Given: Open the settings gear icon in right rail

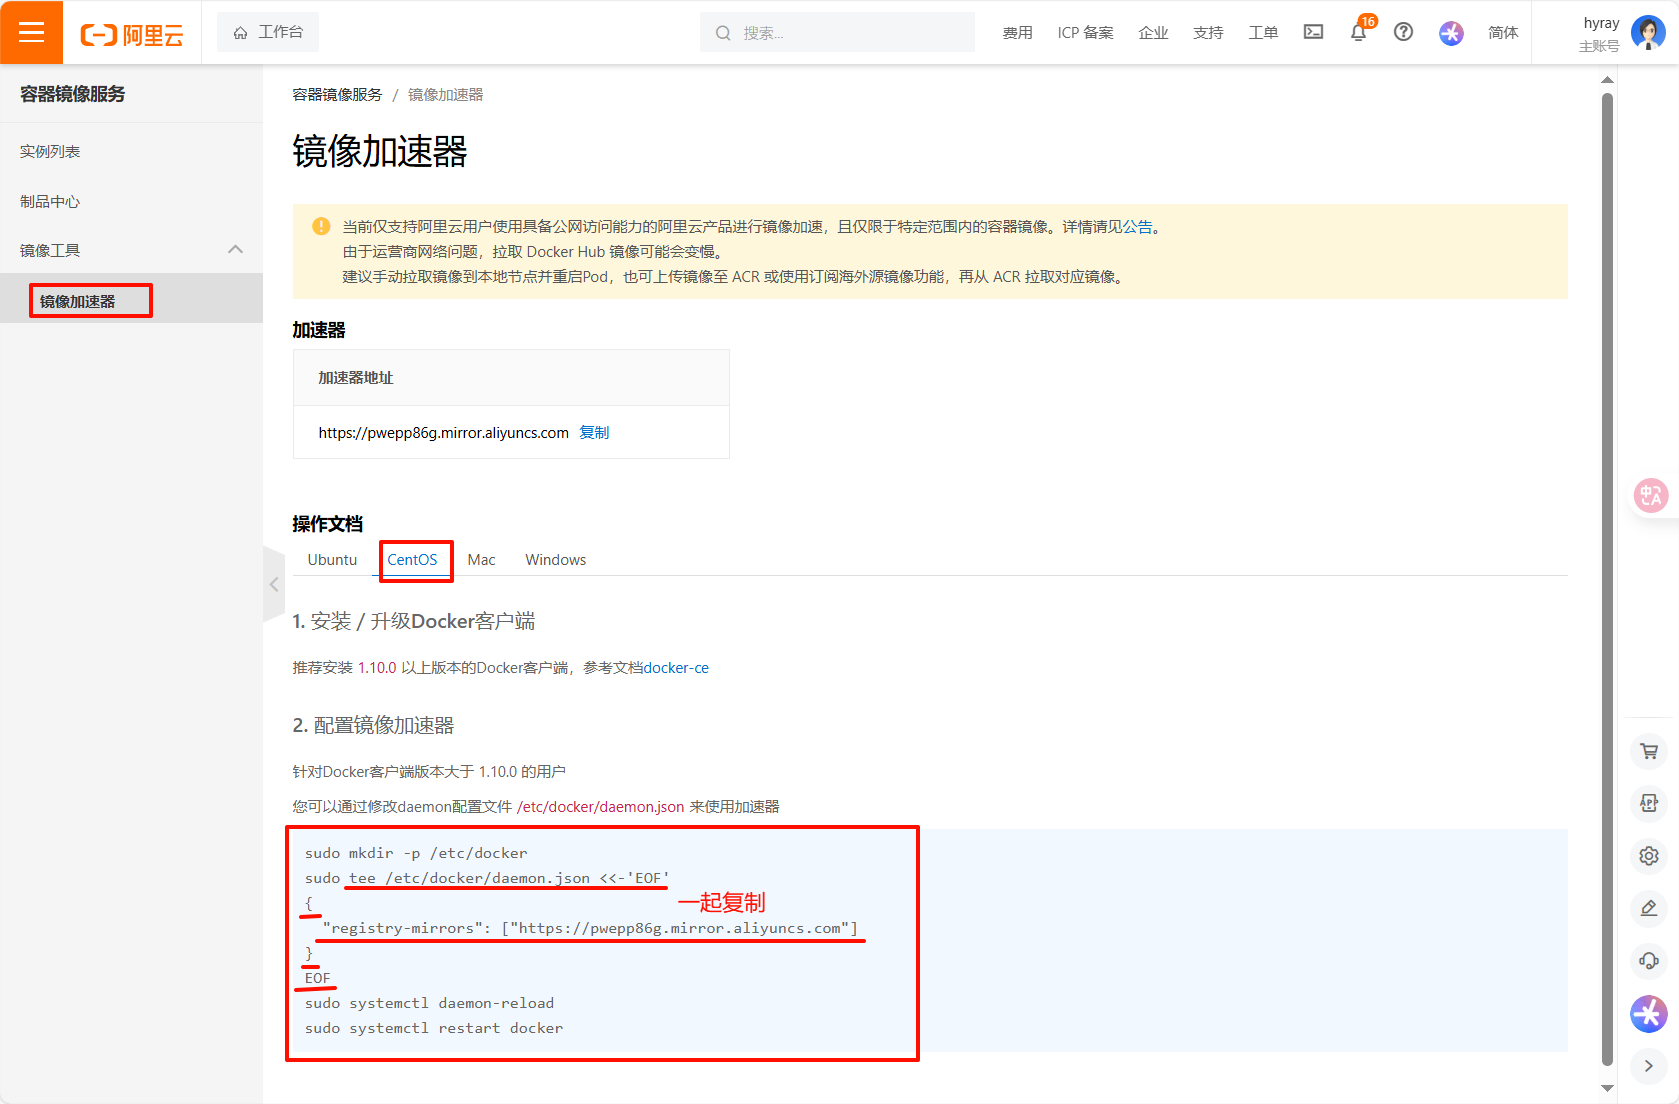Looking at the screenshot, I should tap(1649, 856).
